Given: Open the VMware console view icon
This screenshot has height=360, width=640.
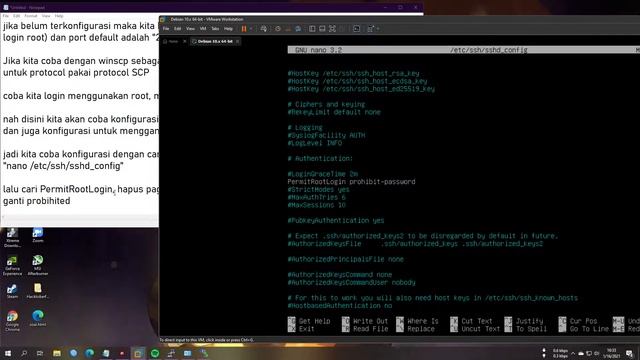Looking at the screenshot, I should (356, 29).
